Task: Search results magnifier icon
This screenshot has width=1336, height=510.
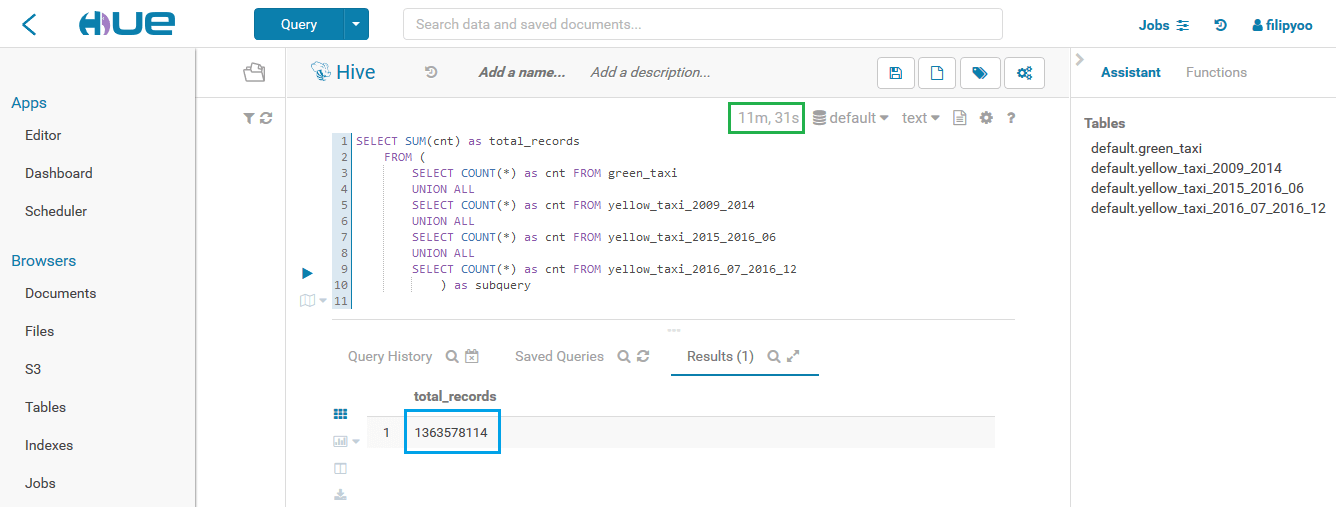Action: (773, 356)
